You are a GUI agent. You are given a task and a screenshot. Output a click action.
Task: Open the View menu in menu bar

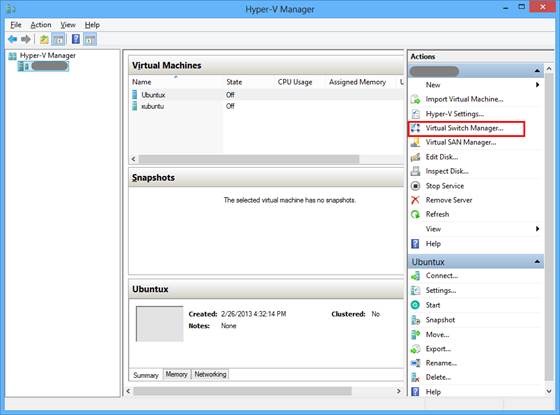click(x=68, y=25)
